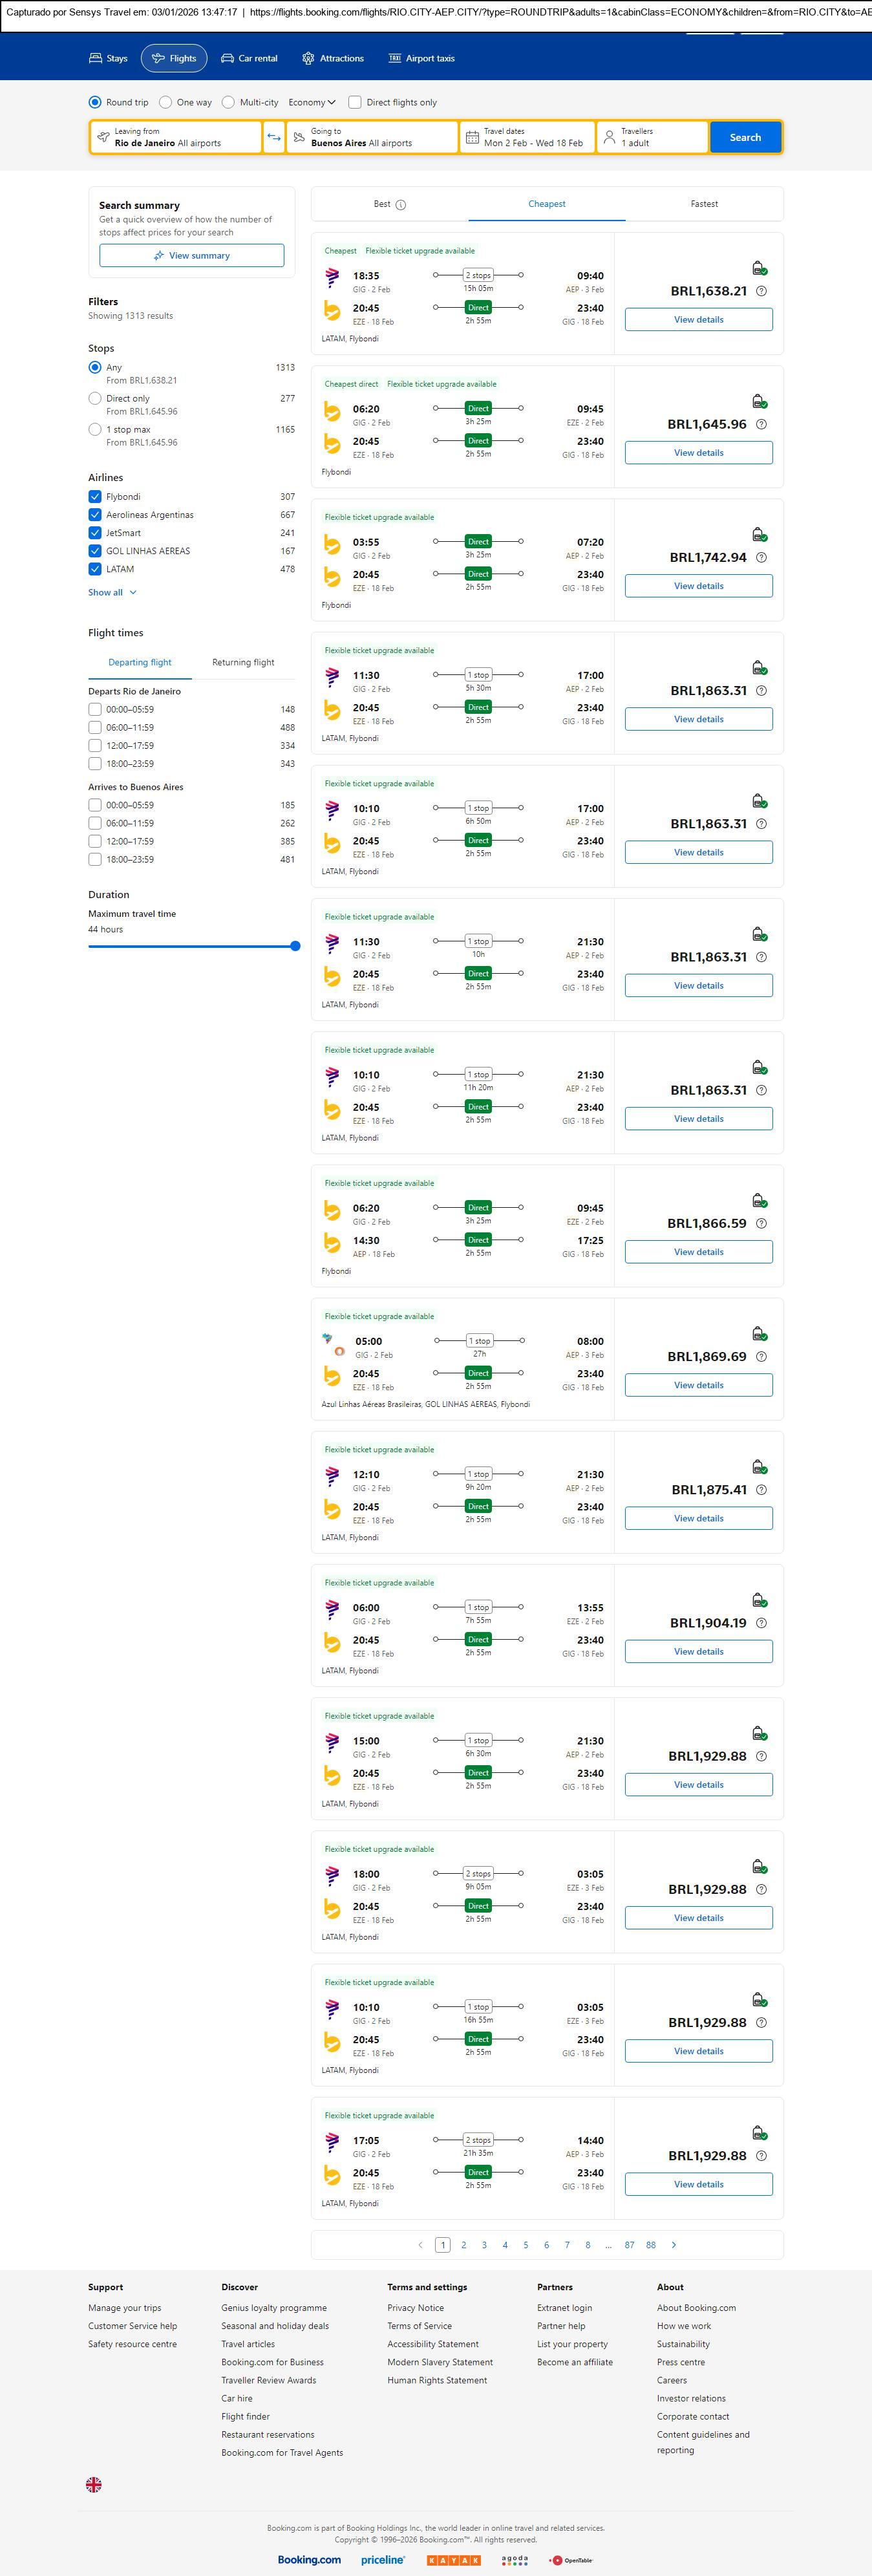Screen dimensions: 872x2576
Task: Click the help icon next to BRL1,638.21 price
Action: [x=761, y=291]
